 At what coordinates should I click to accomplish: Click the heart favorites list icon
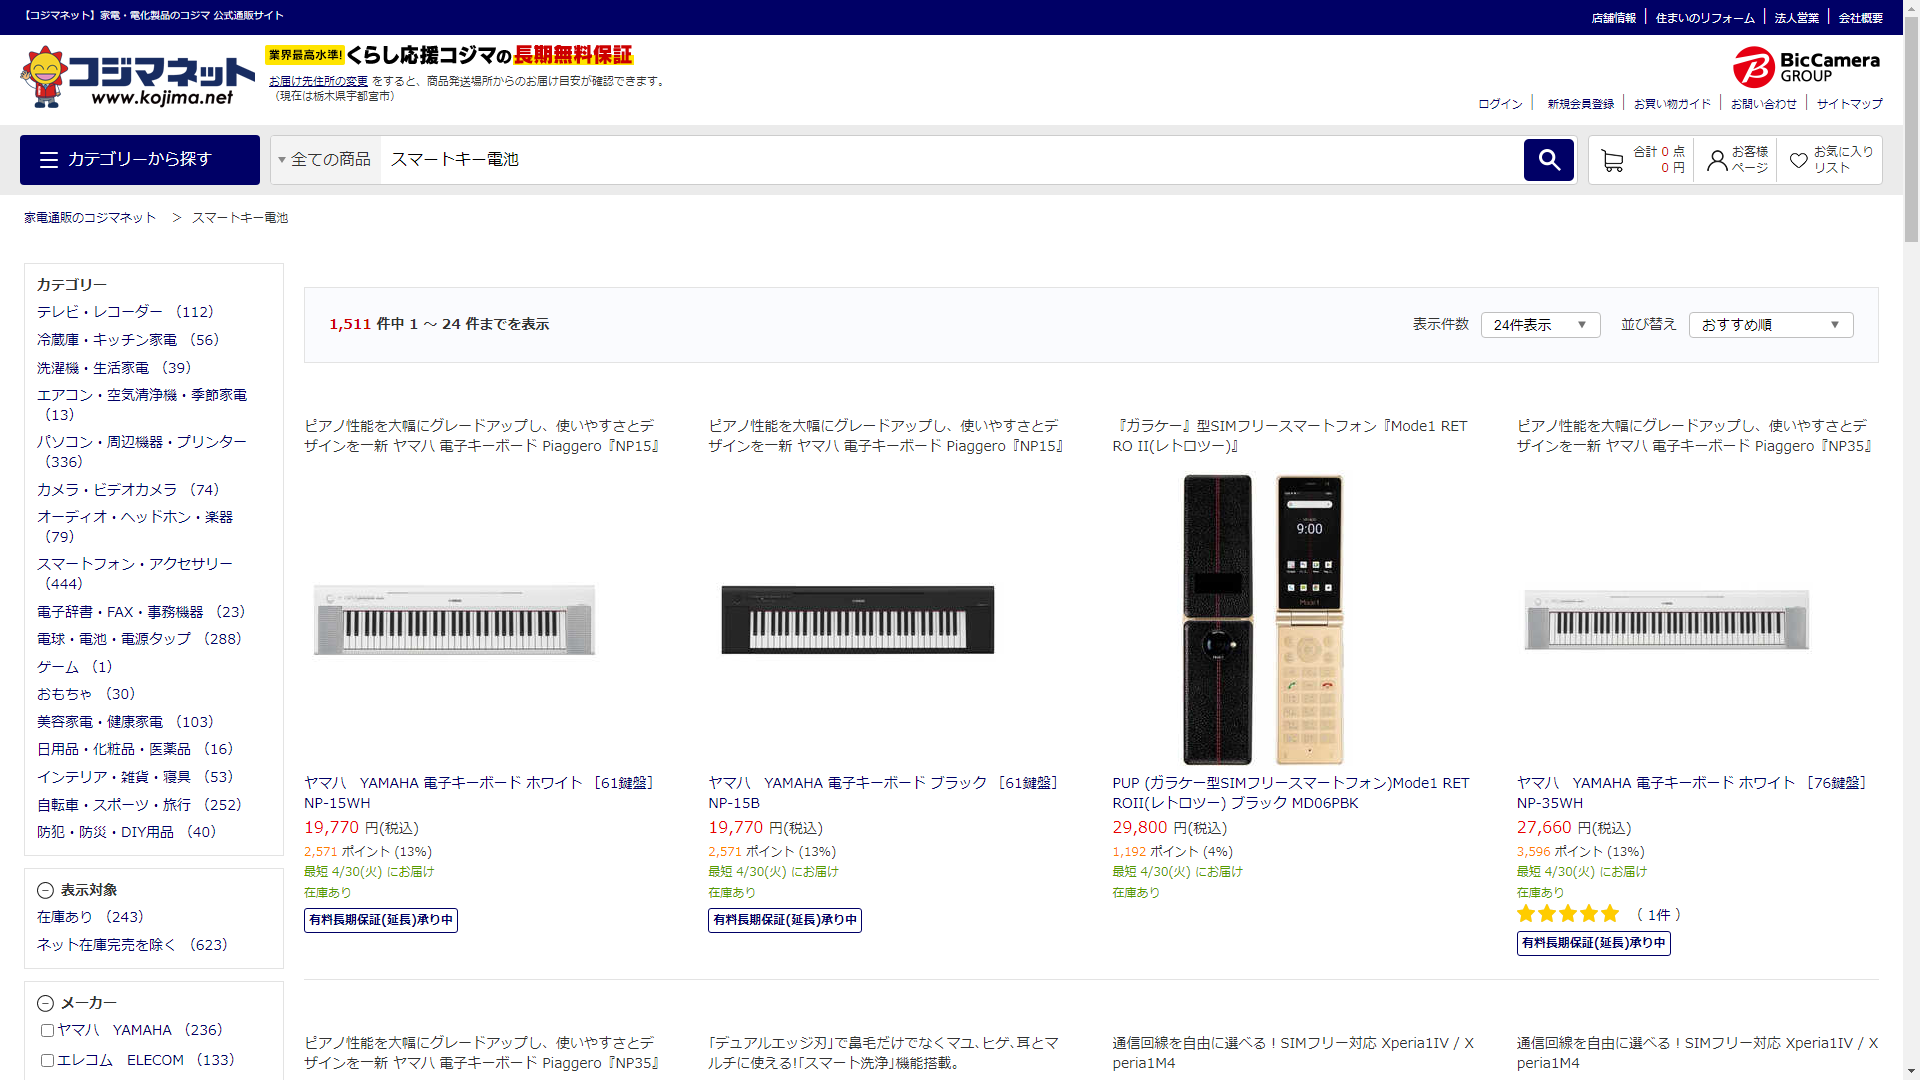pyautogui.click(x=1798, y=160)
